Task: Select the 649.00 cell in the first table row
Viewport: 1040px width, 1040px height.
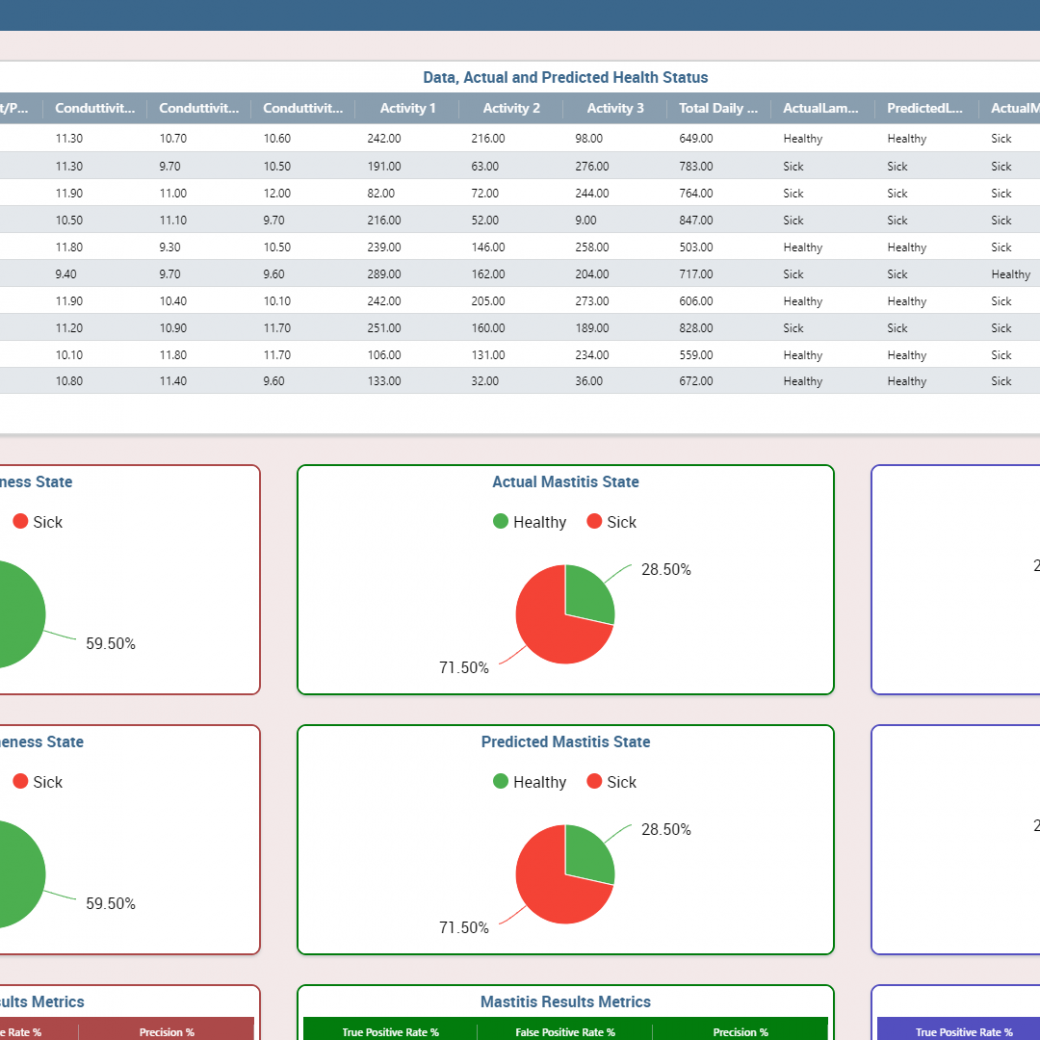Action: point(696,139)
